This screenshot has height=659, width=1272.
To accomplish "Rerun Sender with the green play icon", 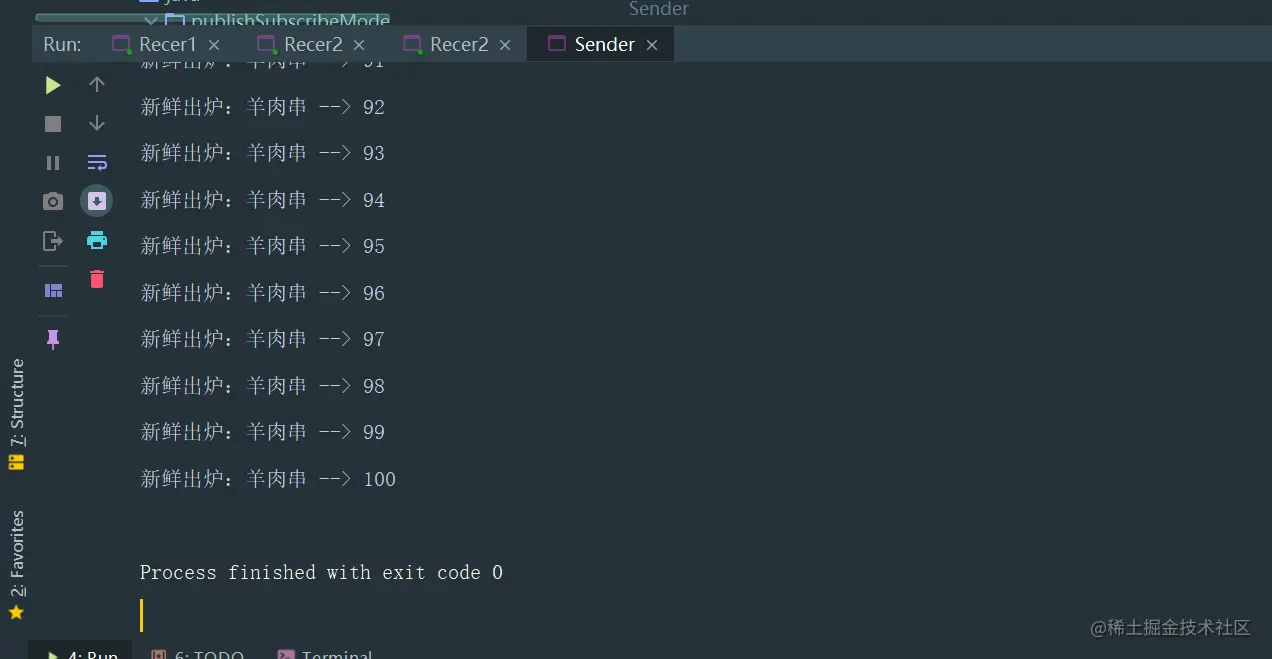I will click(x=53, y=86).
